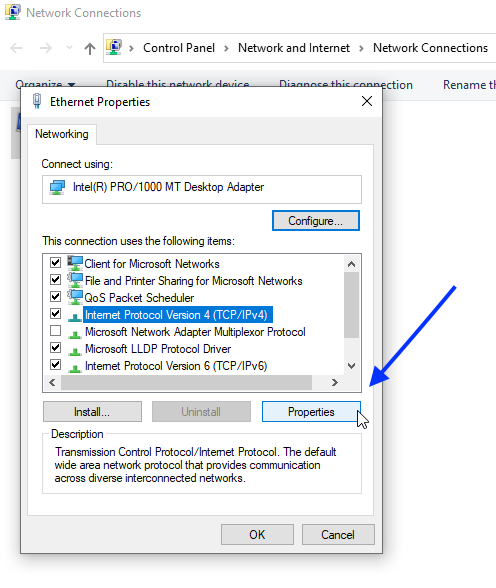Click the horizontal scroll right arrow
Viewport: 496px width, 588px height.
(334, 382)
